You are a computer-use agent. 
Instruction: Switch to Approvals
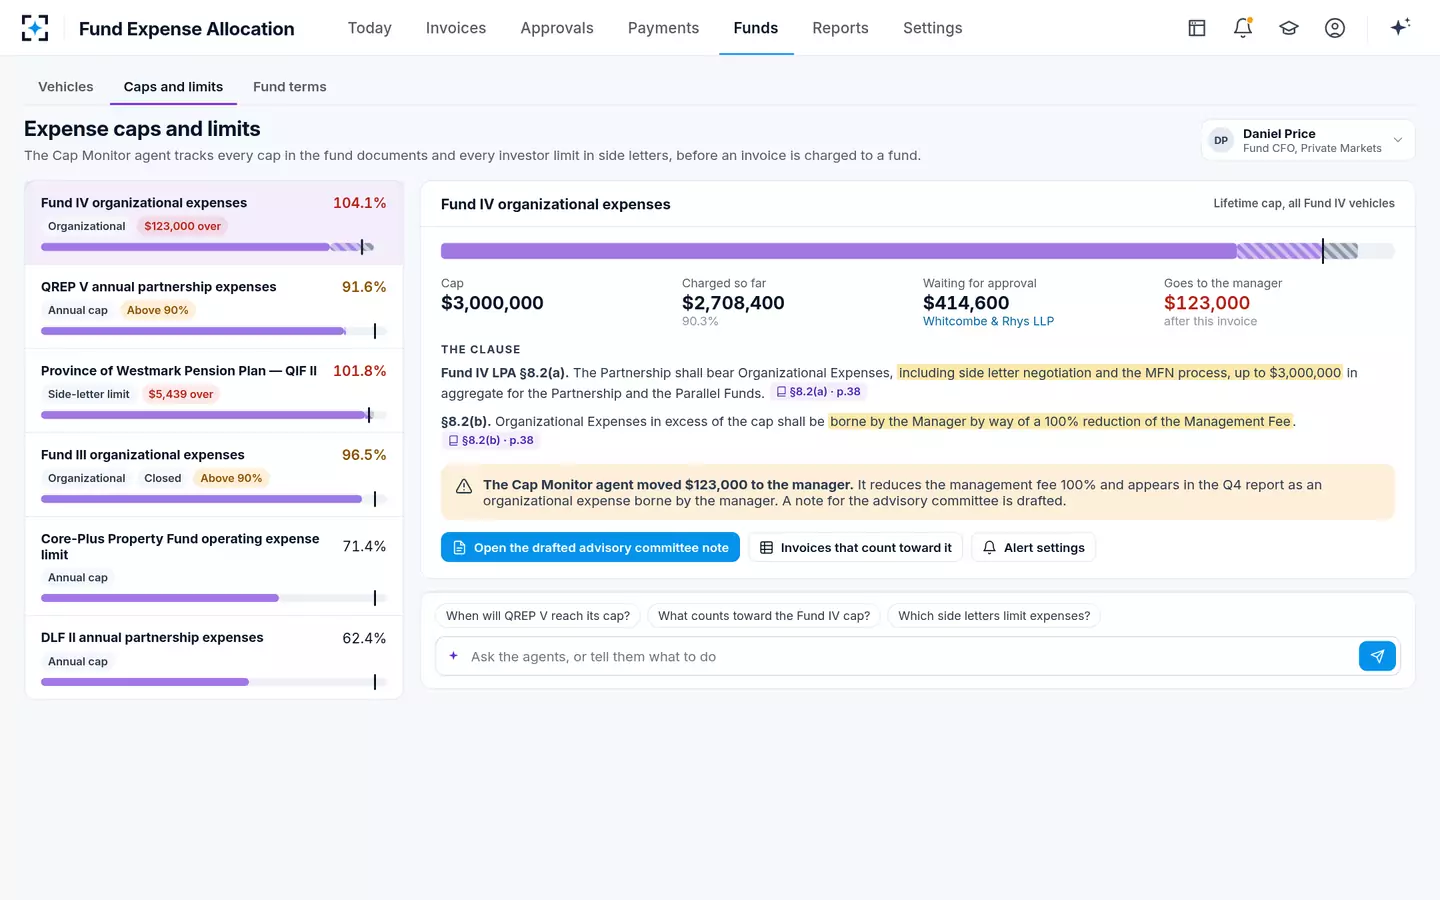[557, 28]
